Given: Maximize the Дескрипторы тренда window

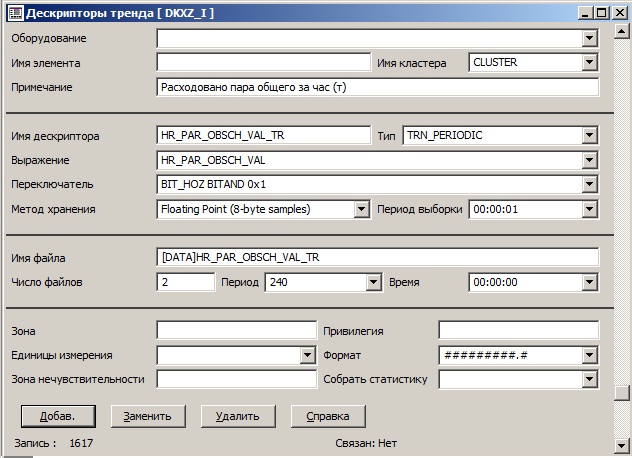Looking at the screenshot, I should click(x=601, y=13).
